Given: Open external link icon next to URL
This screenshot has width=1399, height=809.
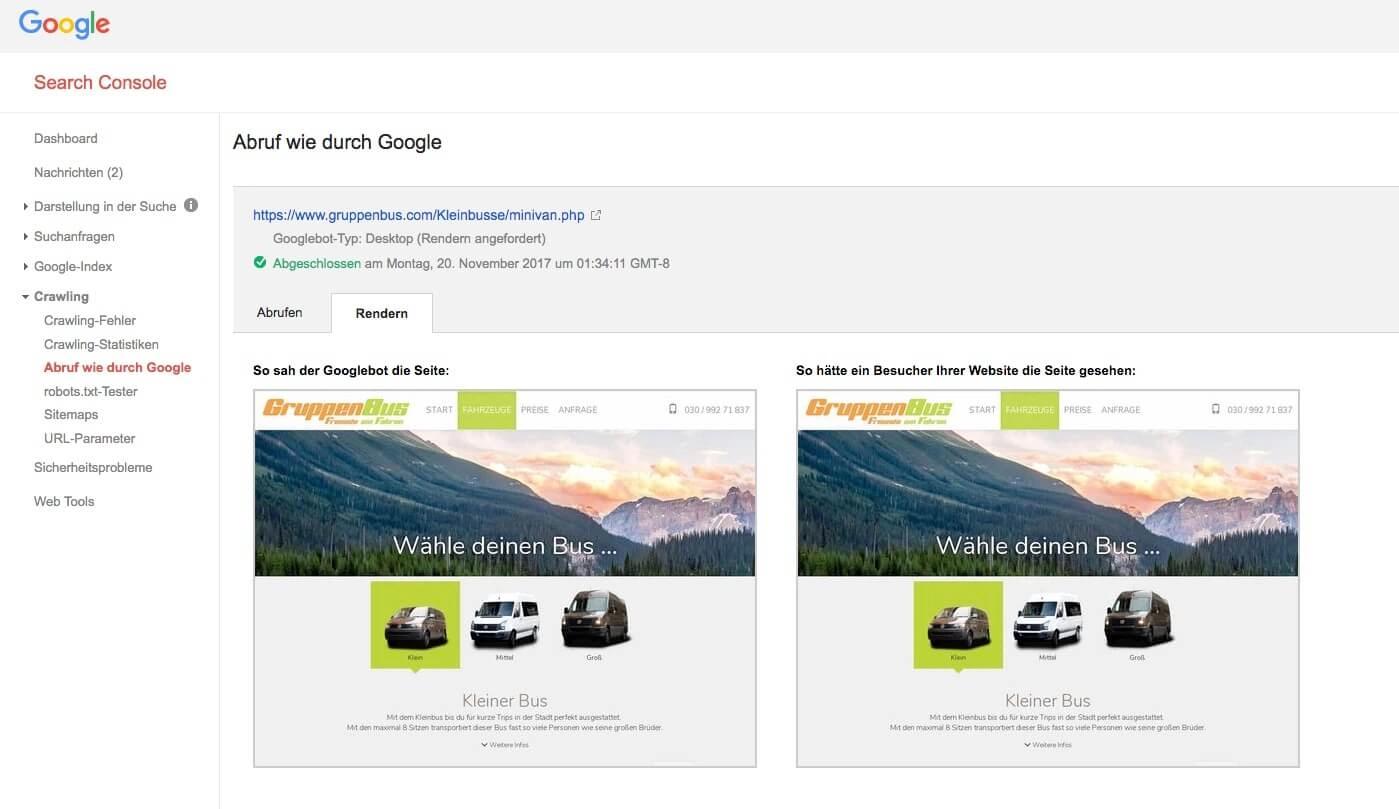Looking at the screenshot, I should coord(596,215).
